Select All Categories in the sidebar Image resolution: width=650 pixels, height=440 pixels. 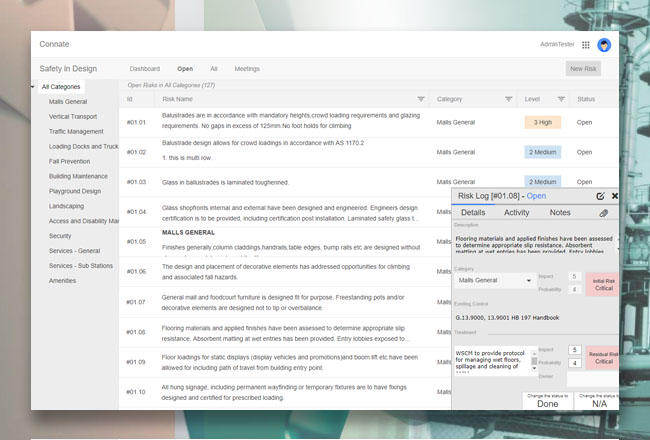(x=61, y=87)
